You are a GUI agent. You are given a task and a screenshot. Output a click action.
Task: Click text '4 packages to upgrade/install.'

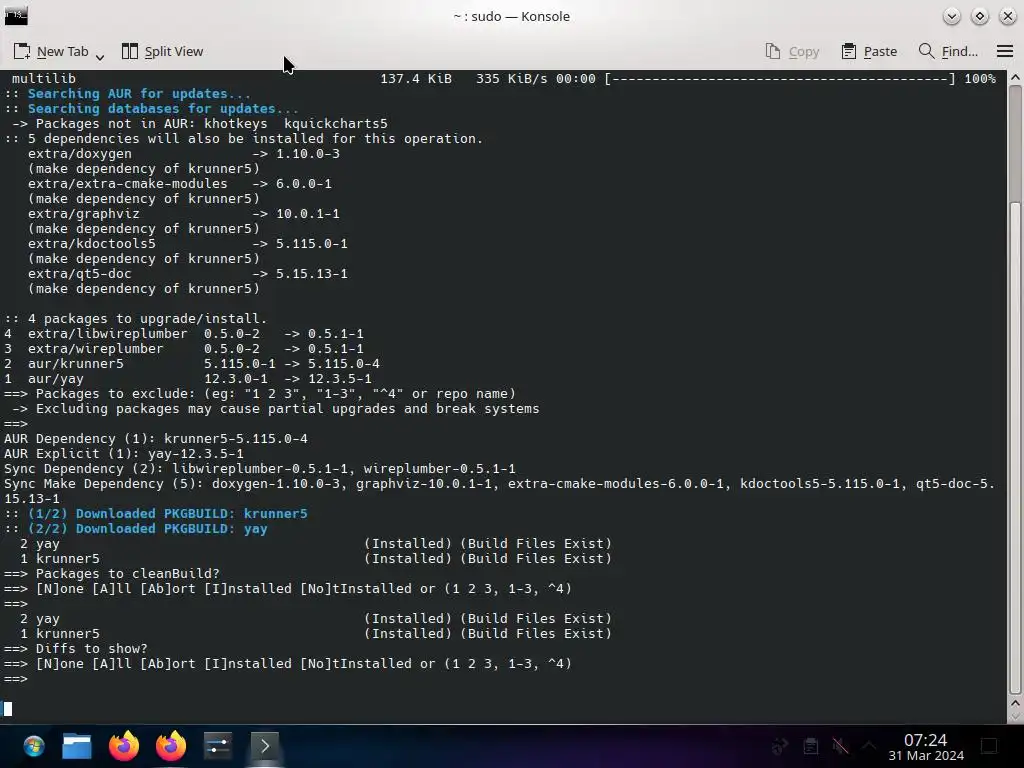pyautogui.click(x=148, y=319)
